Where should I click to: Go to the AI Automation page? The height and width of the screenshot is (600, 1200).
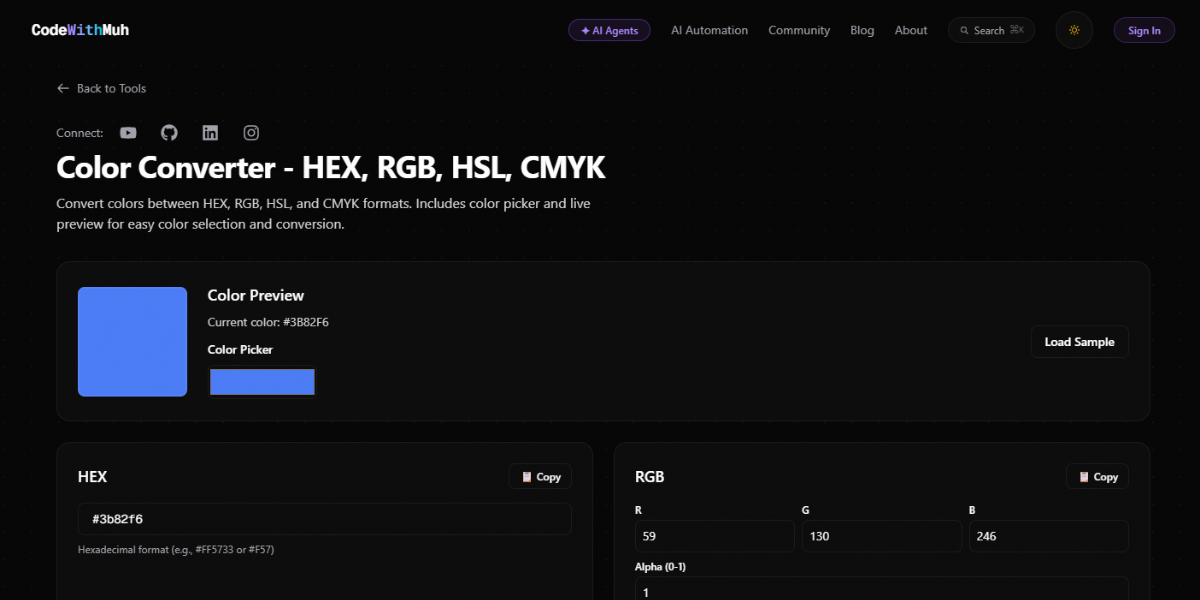(x=709, y=30)
